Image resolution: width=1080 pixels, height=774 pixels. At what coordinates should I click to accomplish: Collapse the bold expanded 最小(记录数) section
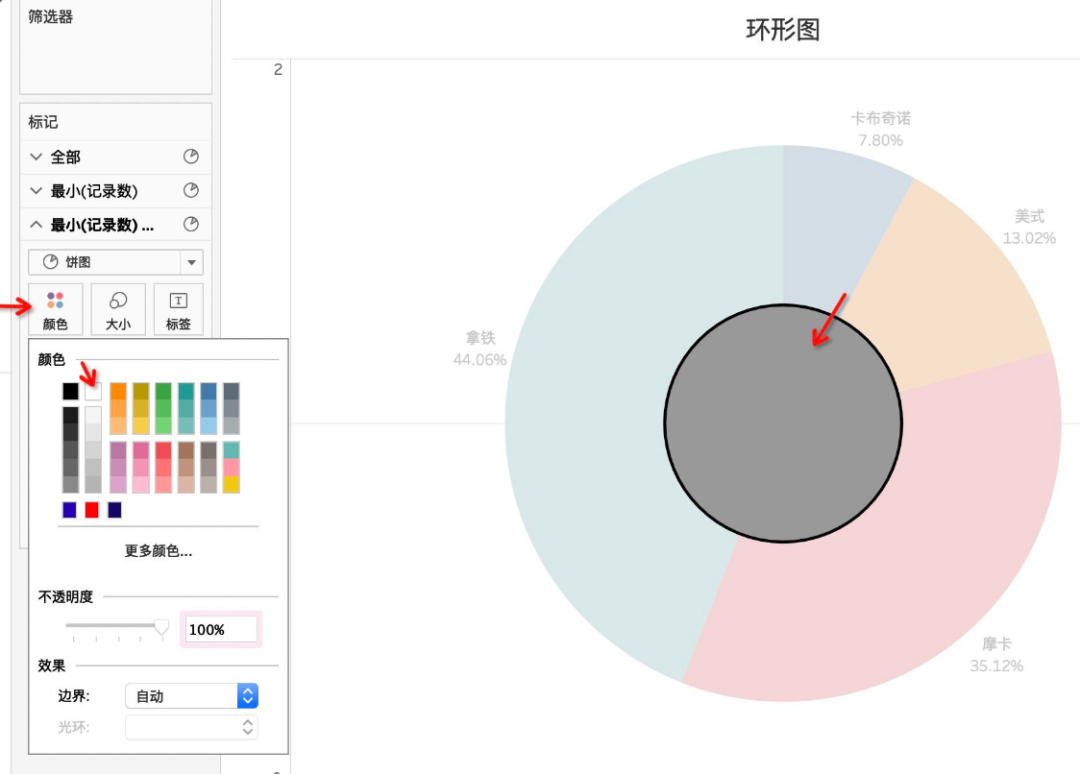(37, 225)
